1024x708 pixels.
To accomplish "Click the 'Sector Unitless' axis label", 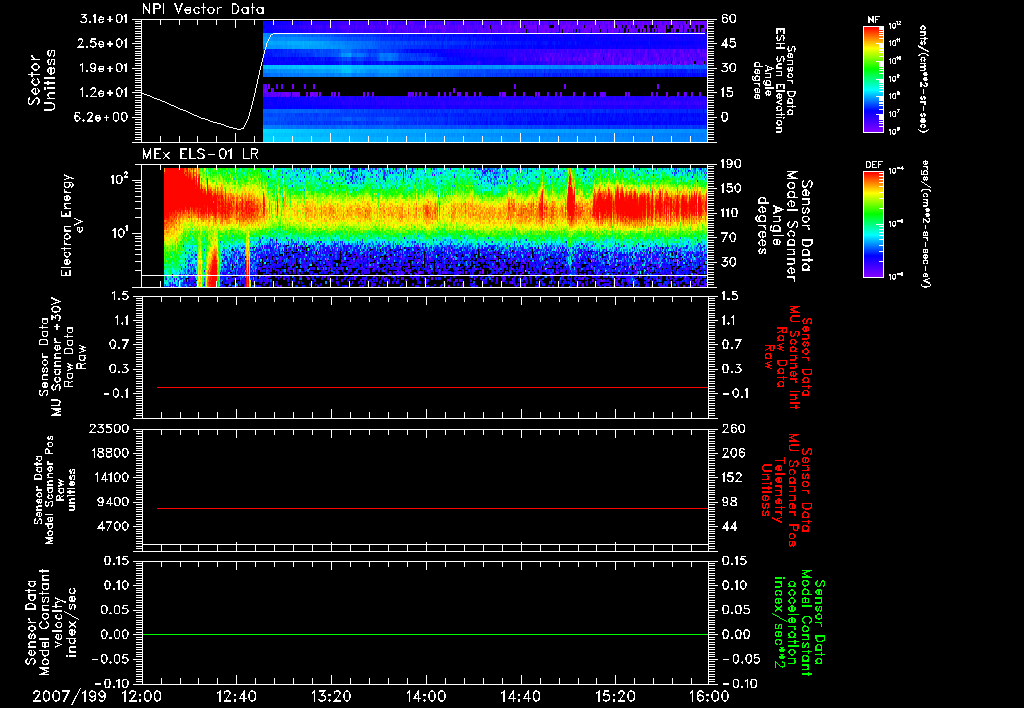I will [x=42, y=80].
